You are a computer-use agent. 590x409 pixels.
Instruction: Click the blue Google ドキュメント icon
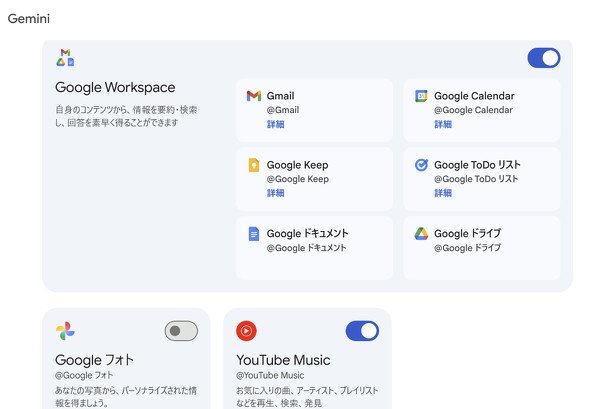click(254, 234)
